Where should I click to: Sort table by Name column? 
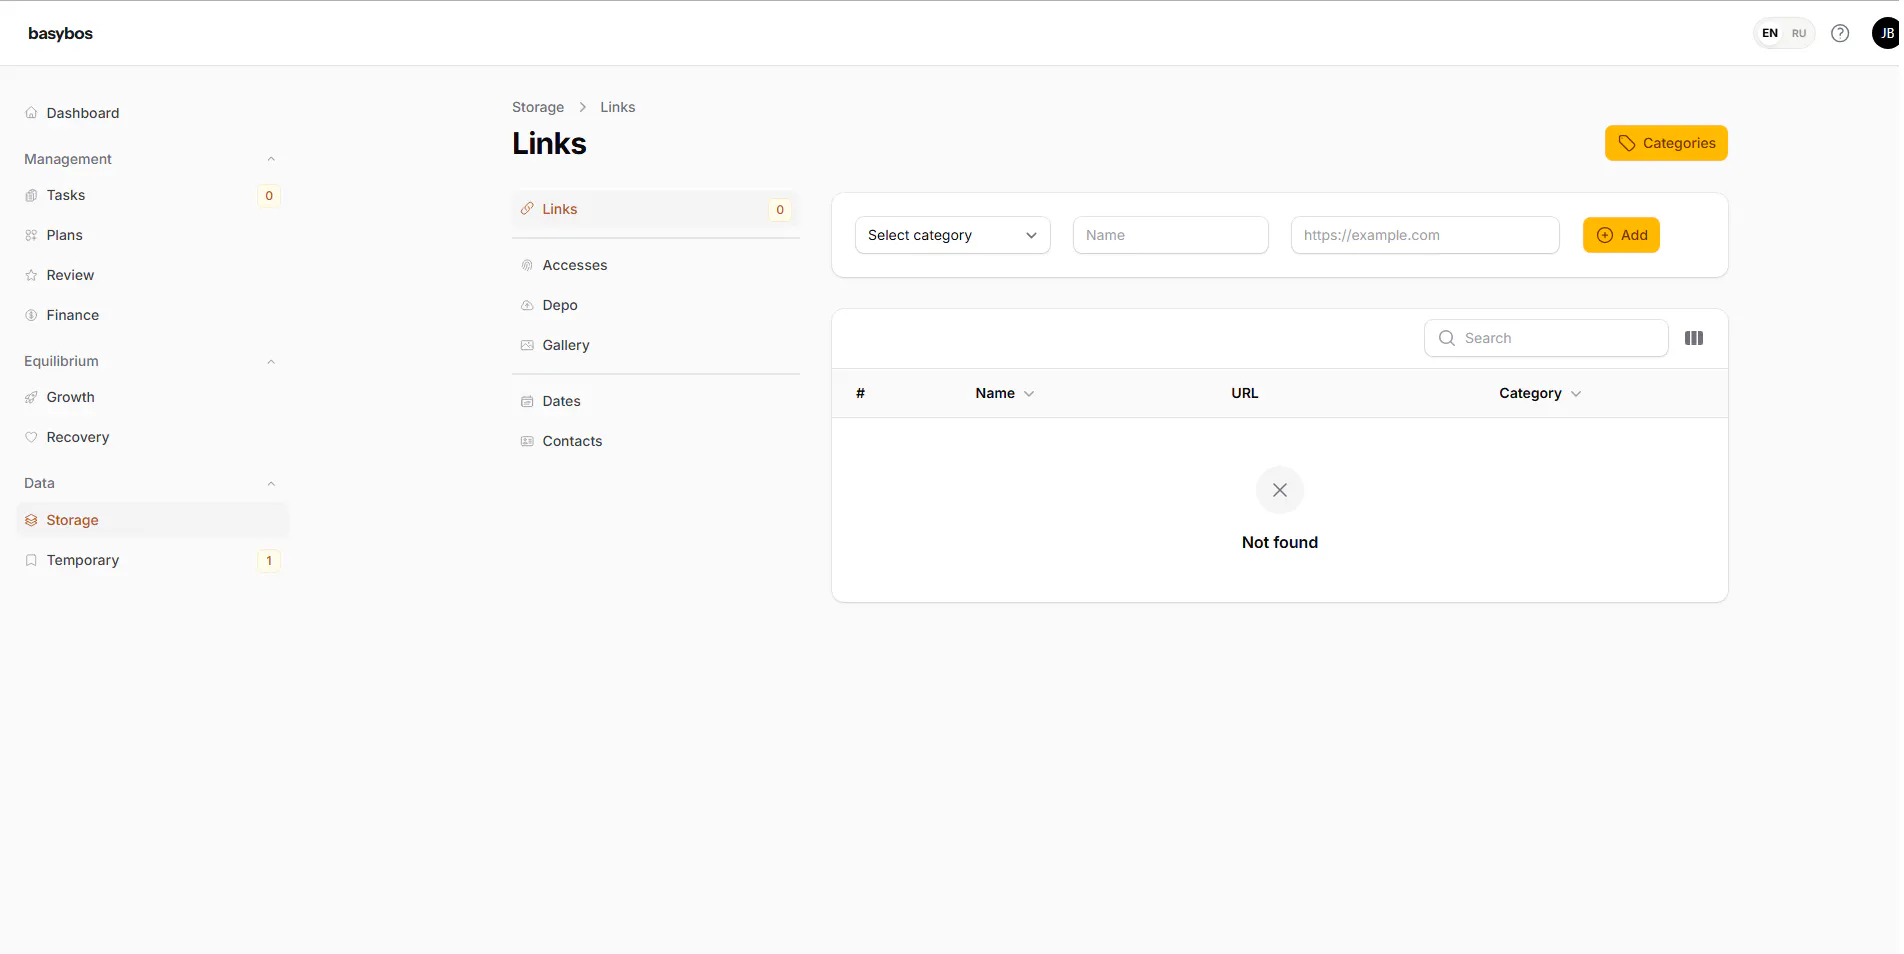(1005, 393)
